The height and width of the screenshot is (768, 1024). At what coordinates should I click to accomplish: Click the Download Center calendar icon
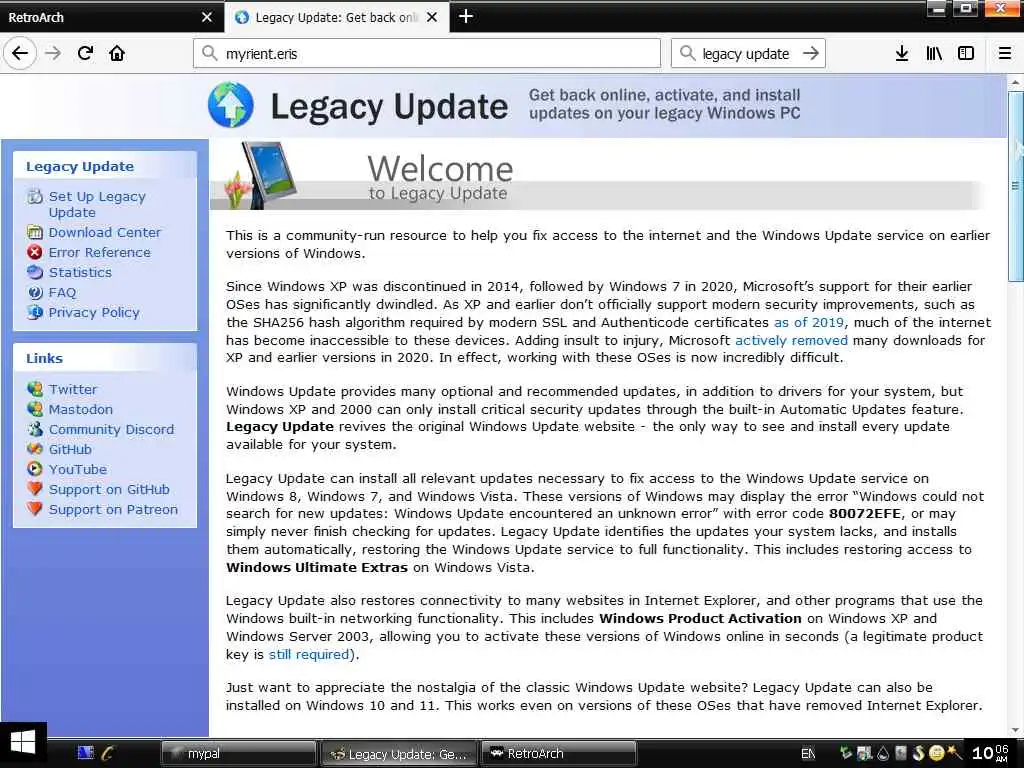pyautogui.click(x=35, y=232)
